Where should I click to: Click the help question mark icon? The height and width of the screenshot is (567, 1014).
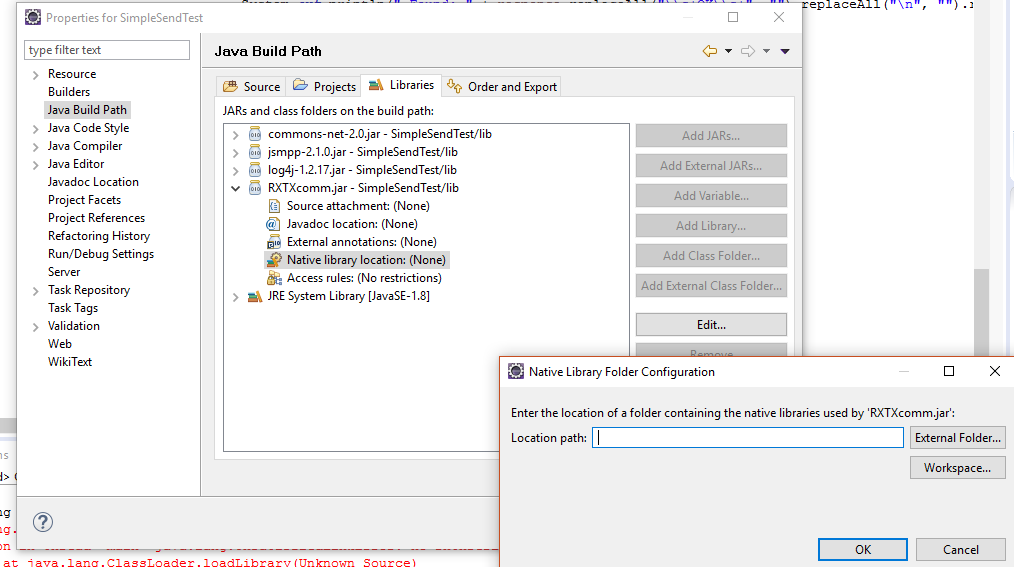pos(43,521)
